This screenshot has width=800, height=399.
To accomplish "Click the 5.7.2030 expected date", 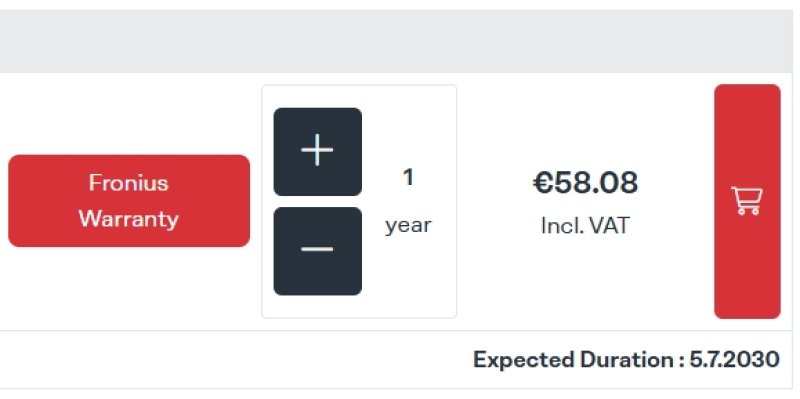I will [735, 360].
